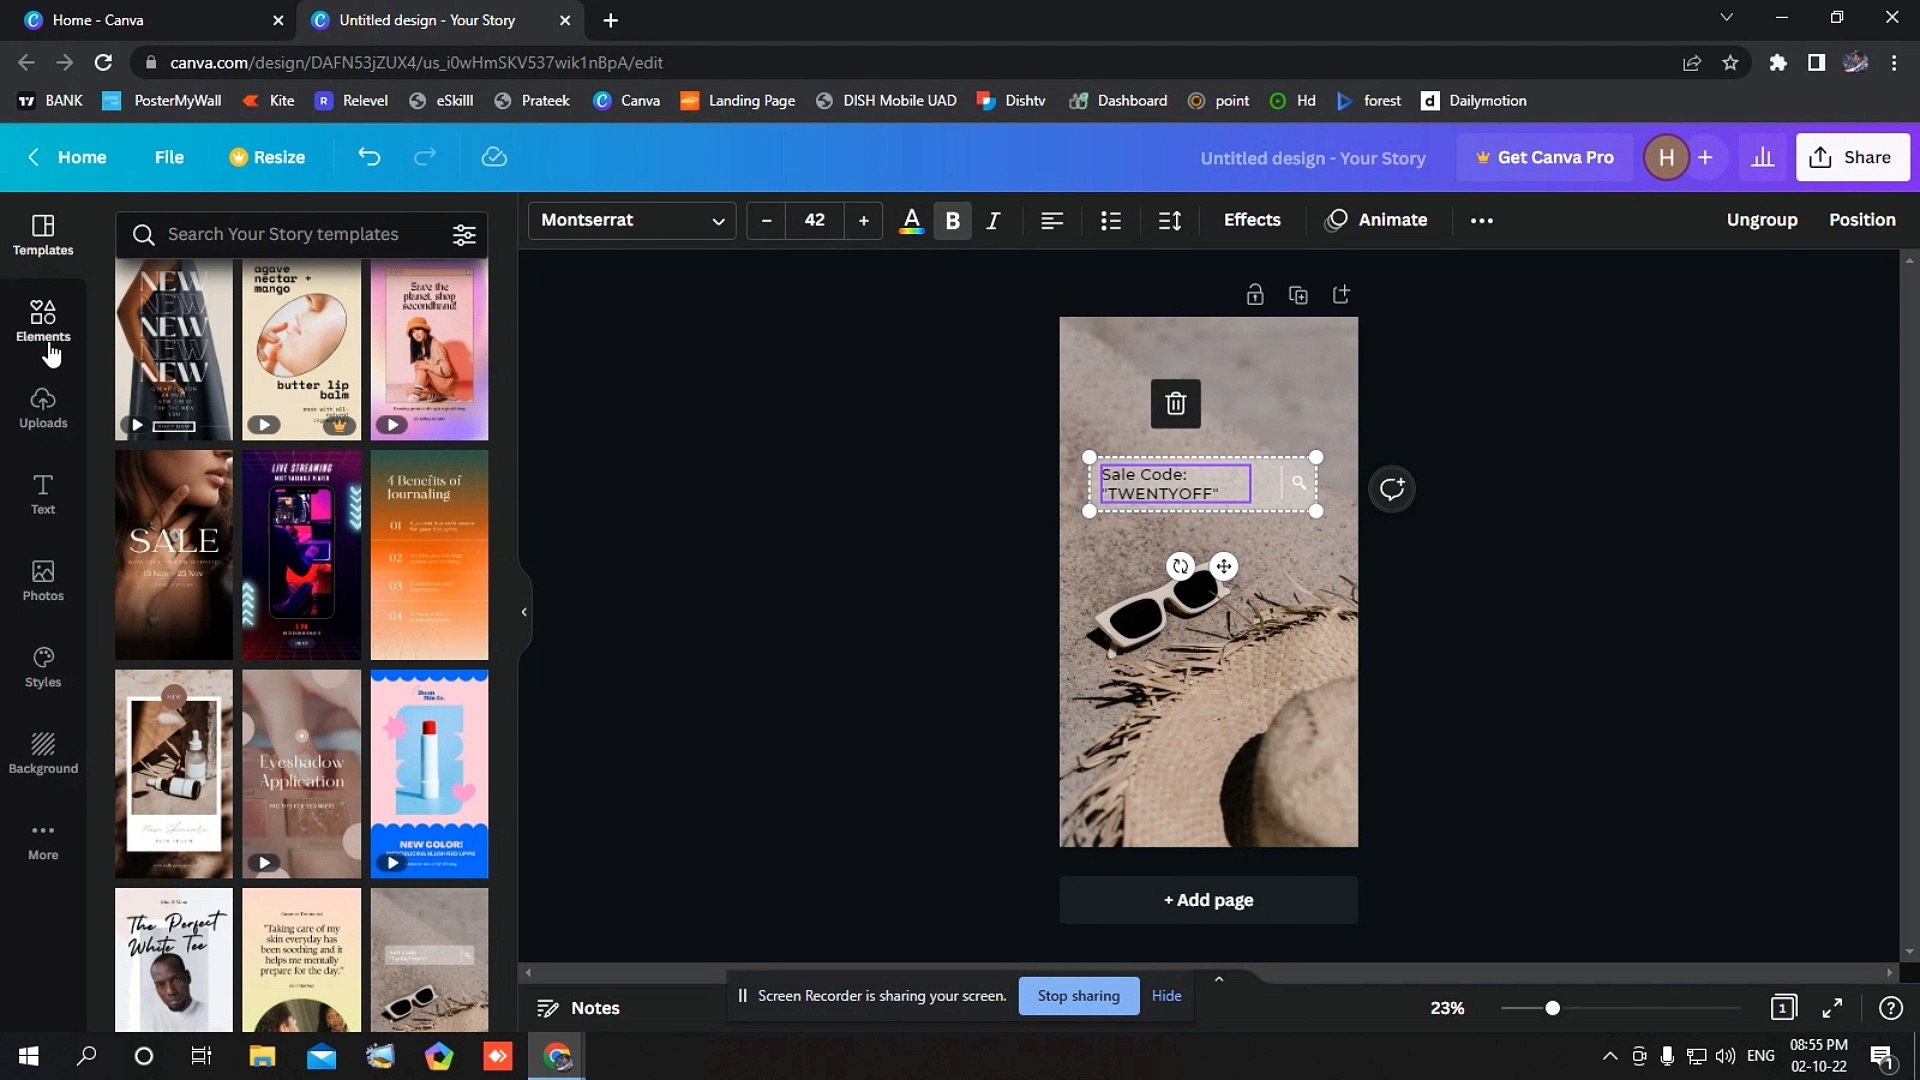1920x1080 pixels.
Task: Delete the selected text element
Action: [x=1175, y=403]
